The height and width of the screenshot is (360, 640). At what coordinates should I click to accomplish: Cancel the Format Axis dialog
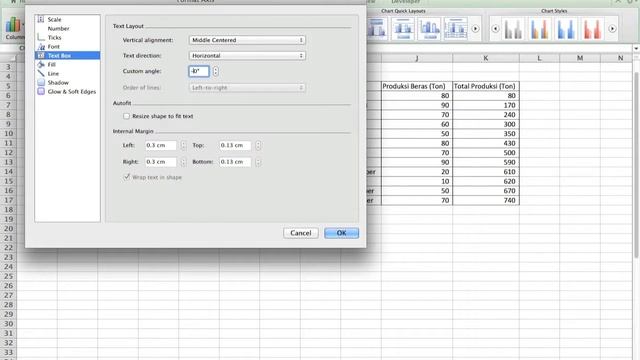click(x=301, y=233)
